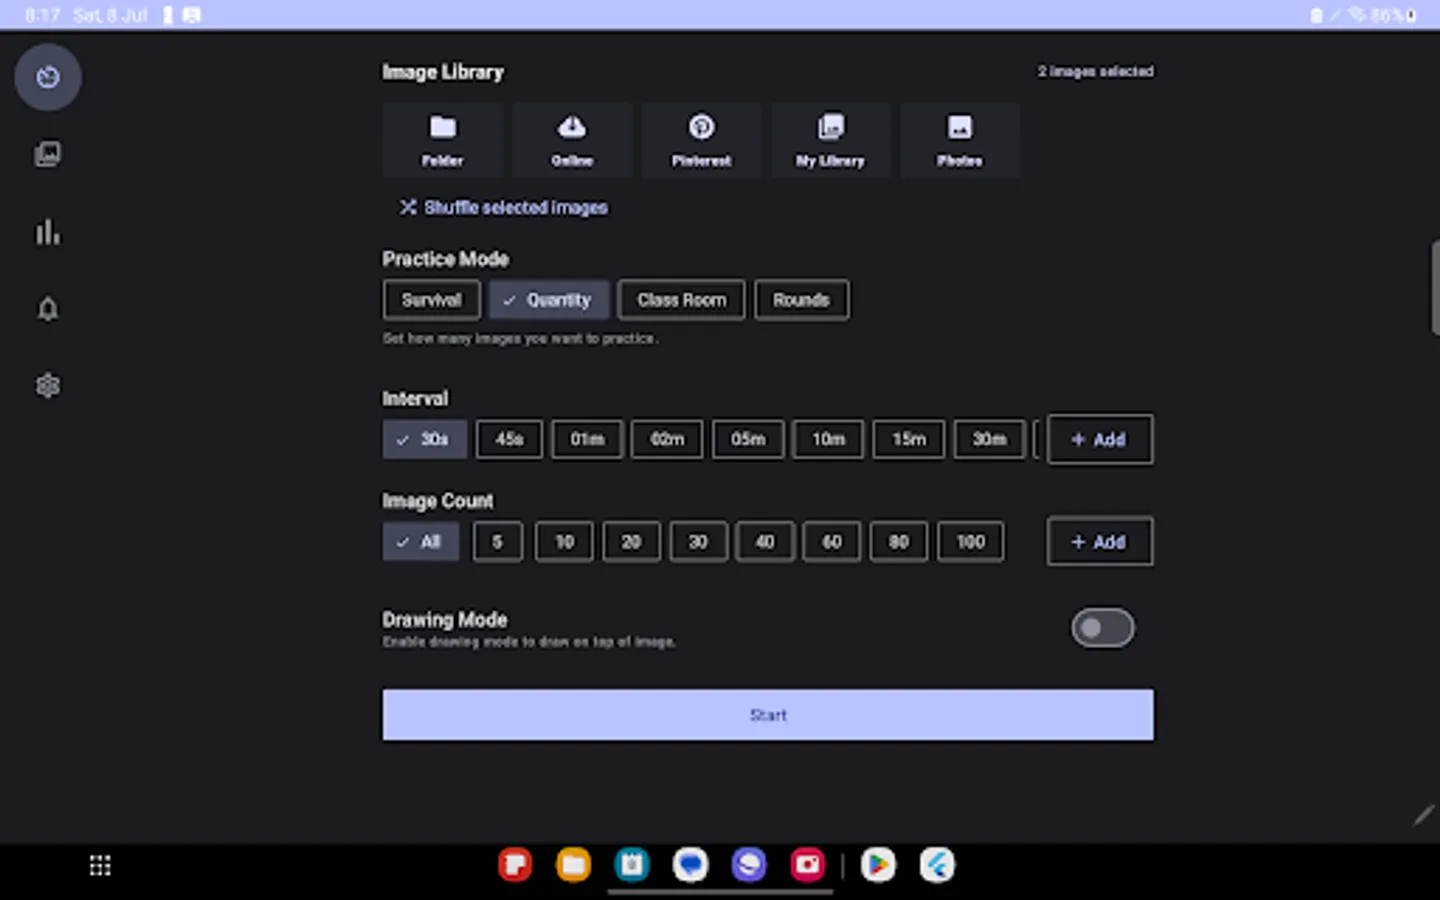This screenshot has width=1440, height=900.
Task: Open the timer practice section in sidebar
Action: click(x=48, y=77)
